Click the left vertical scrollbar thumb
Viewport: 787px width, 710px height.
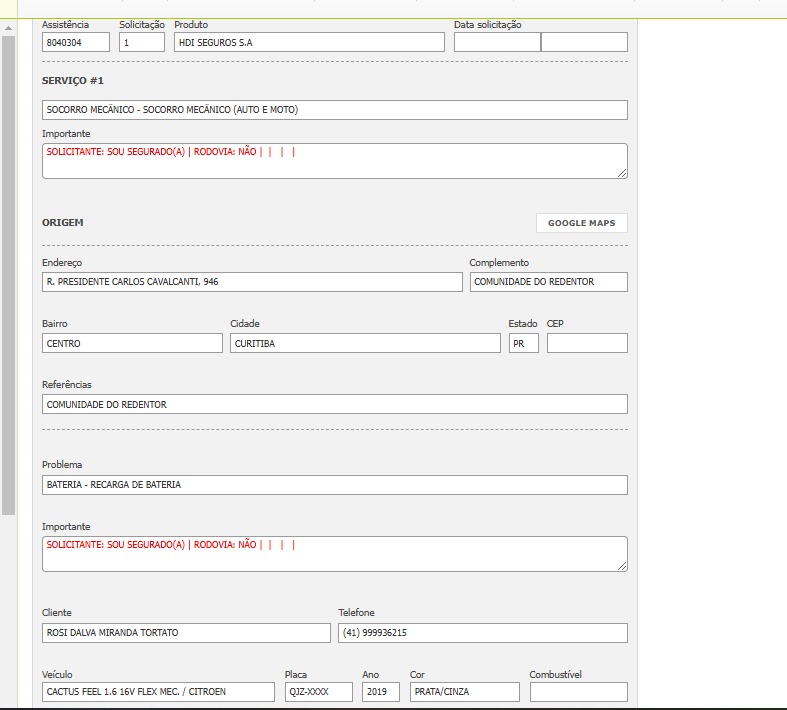point(8,270)
